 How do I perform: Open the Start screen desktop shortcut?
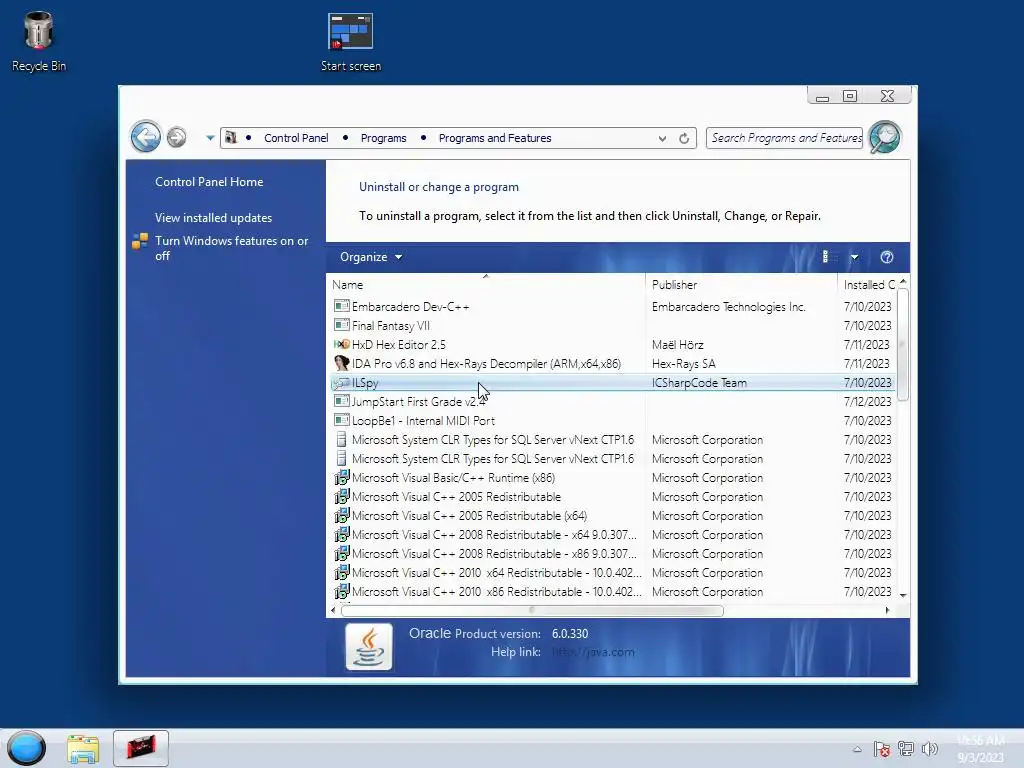coord(351,42)
